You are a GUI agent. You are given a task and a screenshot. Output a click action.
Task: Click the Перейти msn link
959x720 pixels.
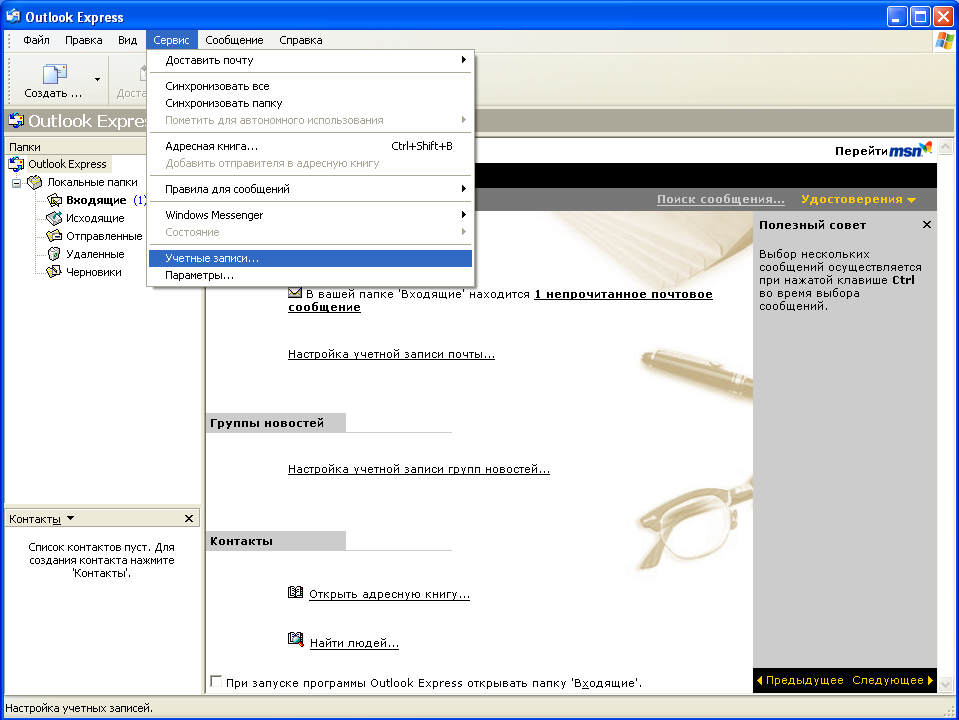pyautogui.click(x=884, y=150)
